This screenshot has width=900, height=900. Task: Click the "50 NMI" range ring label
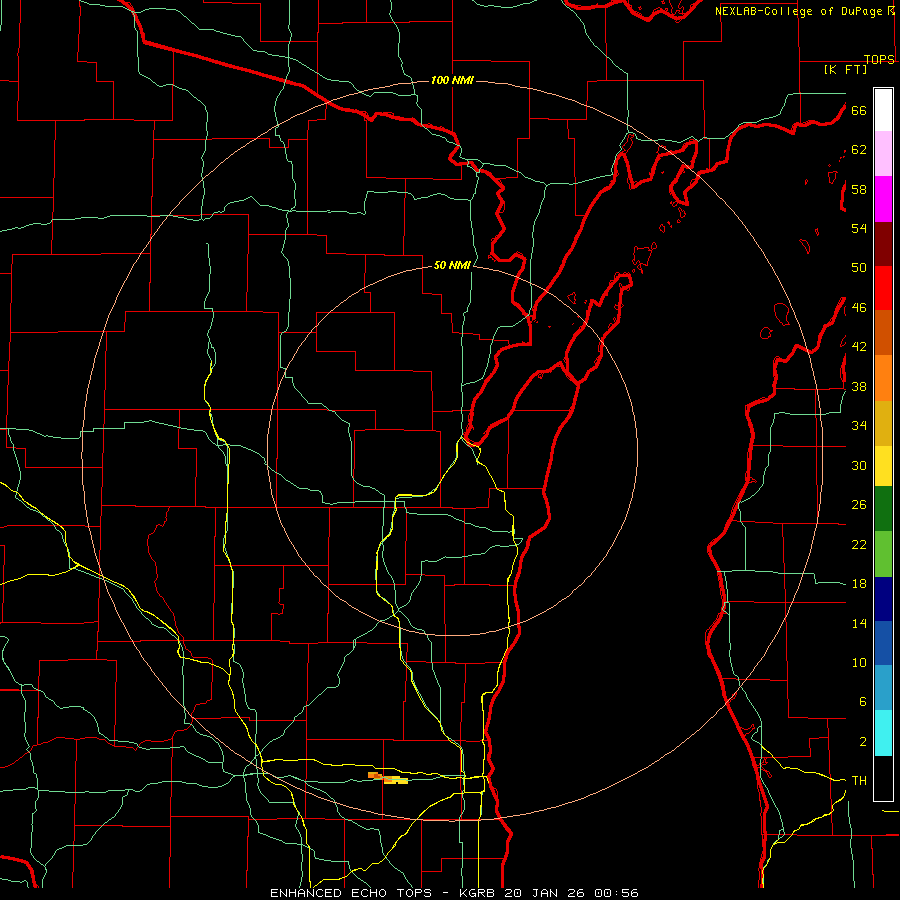[452, 265]
